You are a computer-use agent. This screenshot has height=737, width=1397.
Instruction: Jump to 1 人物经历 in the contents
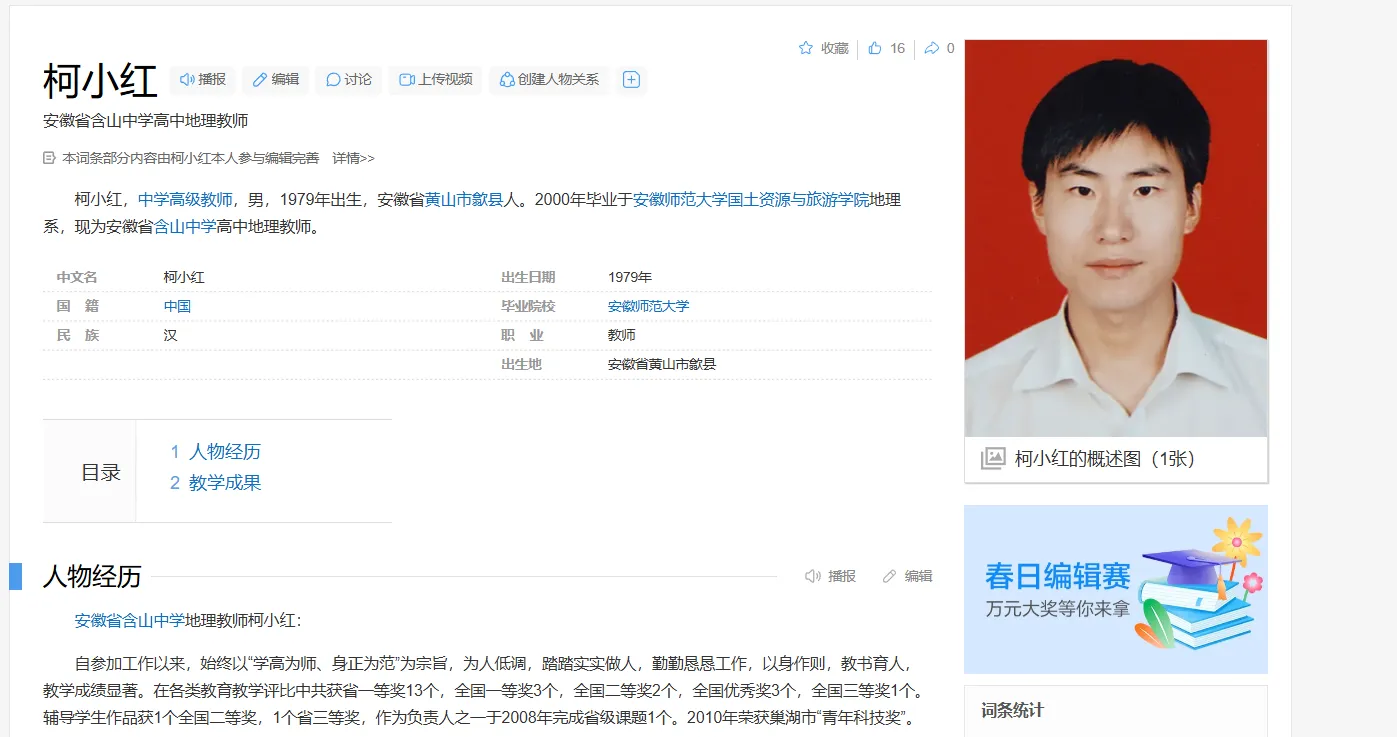(x=215, y=452)
